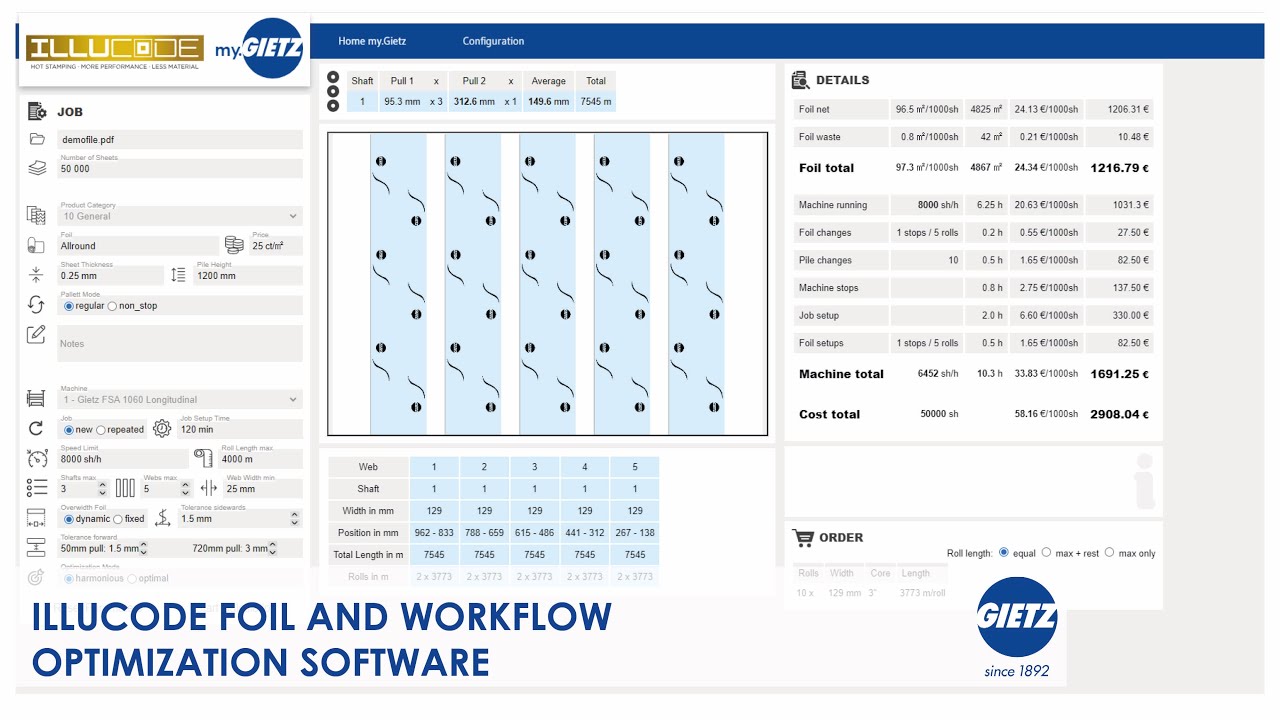
Task: Click the notes pencil icon
Action: tap(37, 334)
